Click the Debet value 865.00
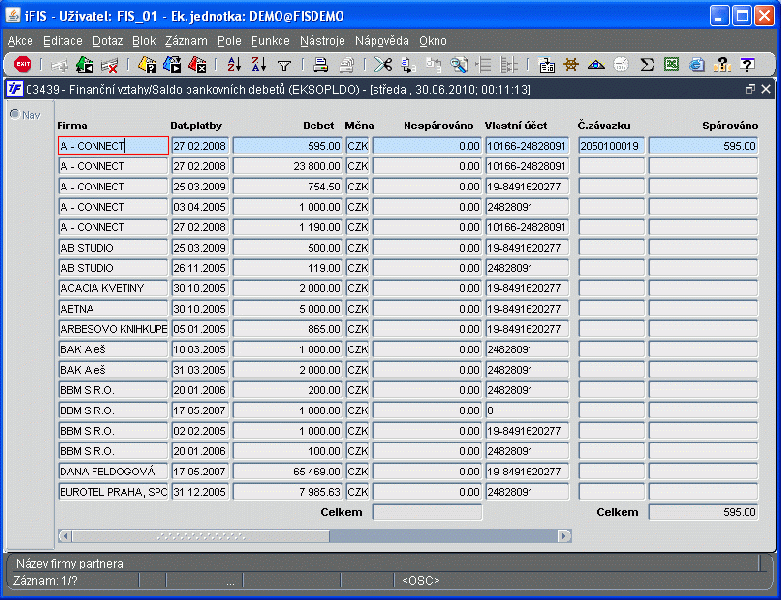Viewport: 781px width, 600px height. 288,329
